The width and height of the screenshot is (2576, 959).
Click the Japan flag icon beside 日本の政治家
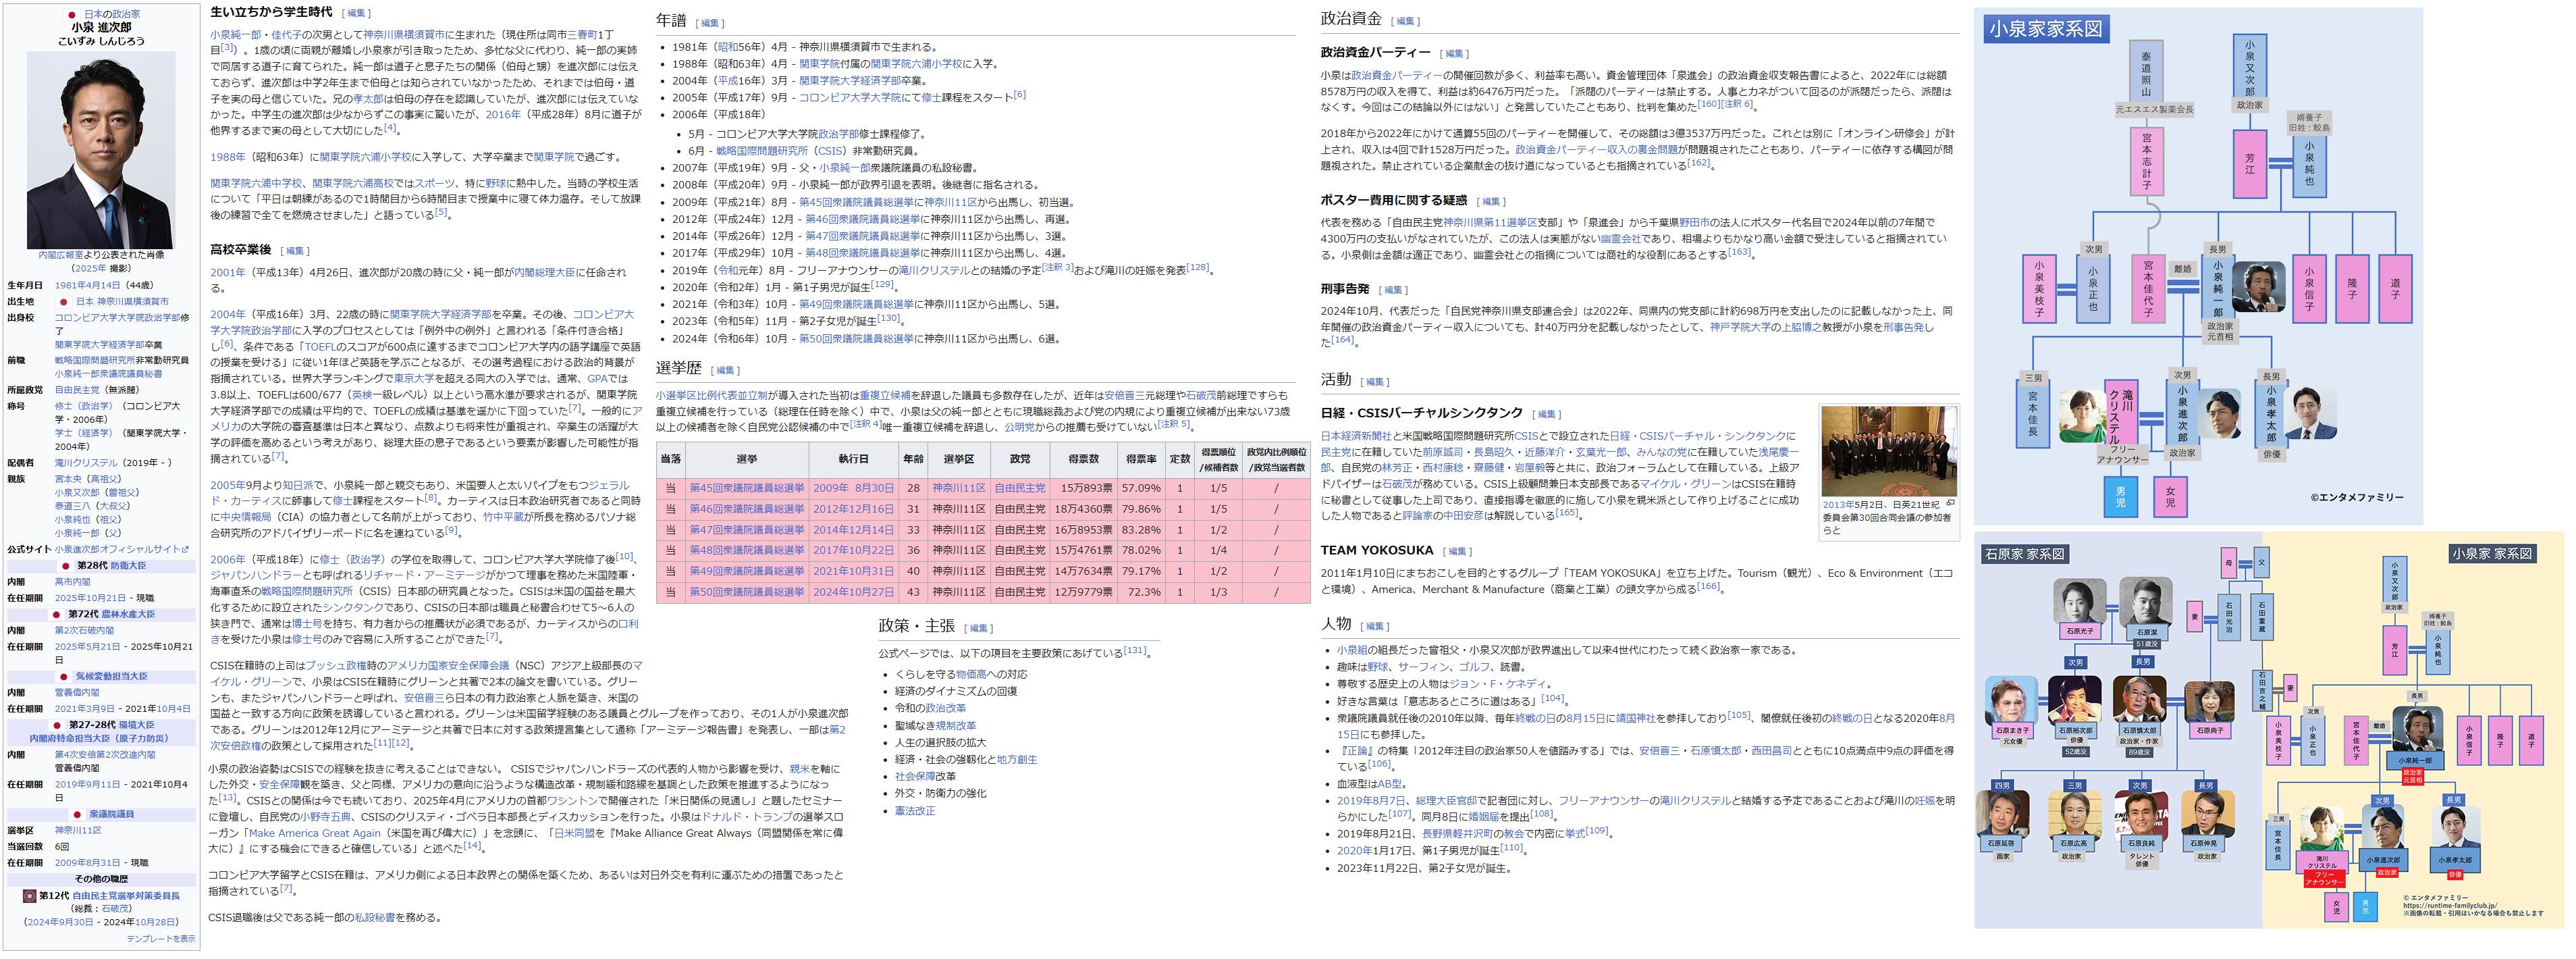point(71,15)
